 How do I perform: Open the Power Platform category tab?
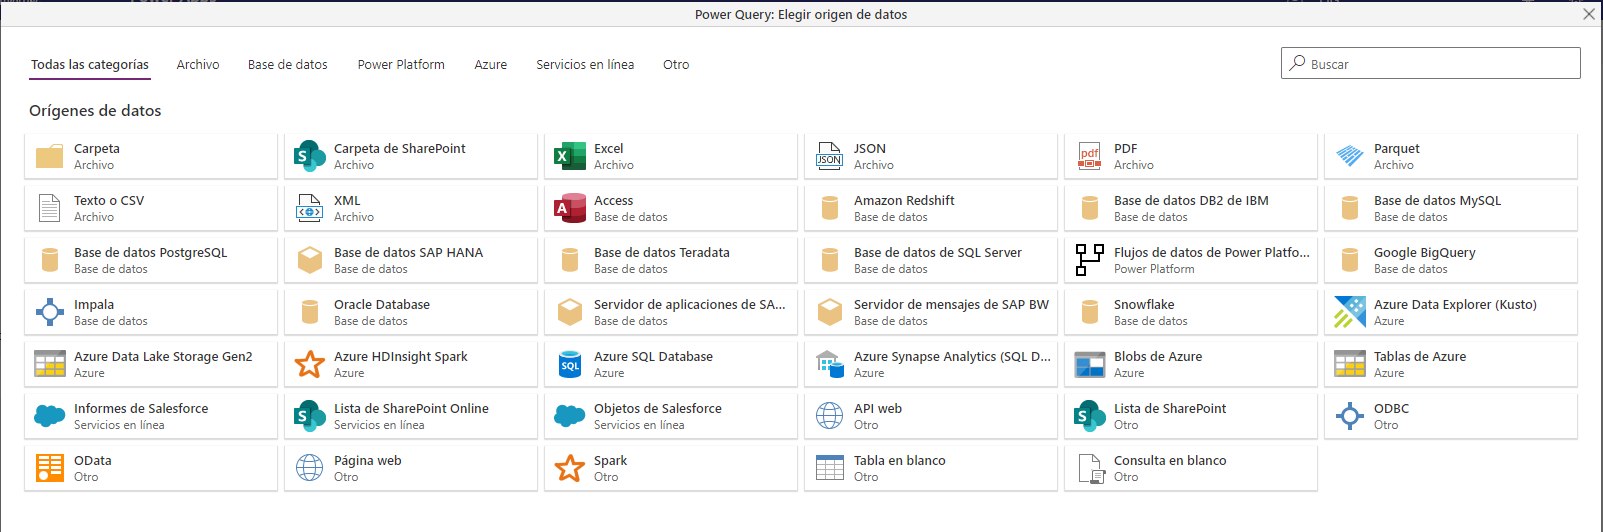click(x=401, y=64)
